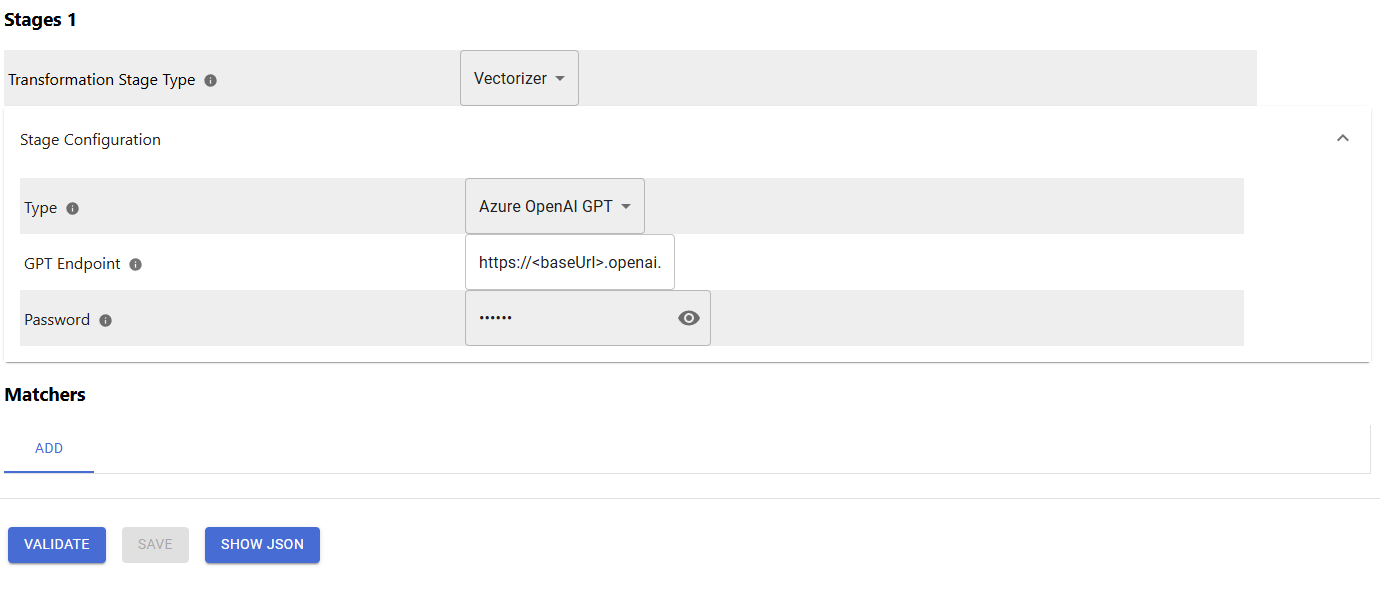Open the Azure OpenAI GPT type dropdown

[555, 206]
